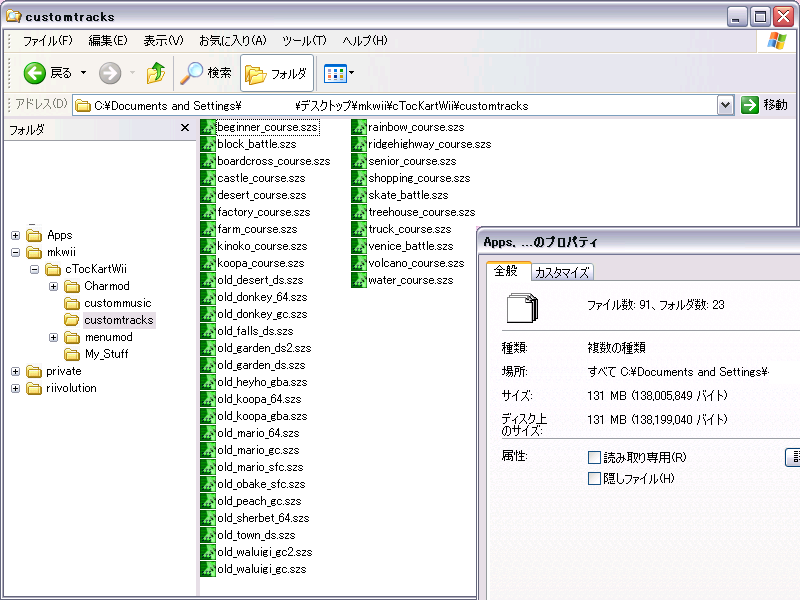Click the custommusic folder icon in tree
Viewport: 800px width, 600px height.
[72, 303]
